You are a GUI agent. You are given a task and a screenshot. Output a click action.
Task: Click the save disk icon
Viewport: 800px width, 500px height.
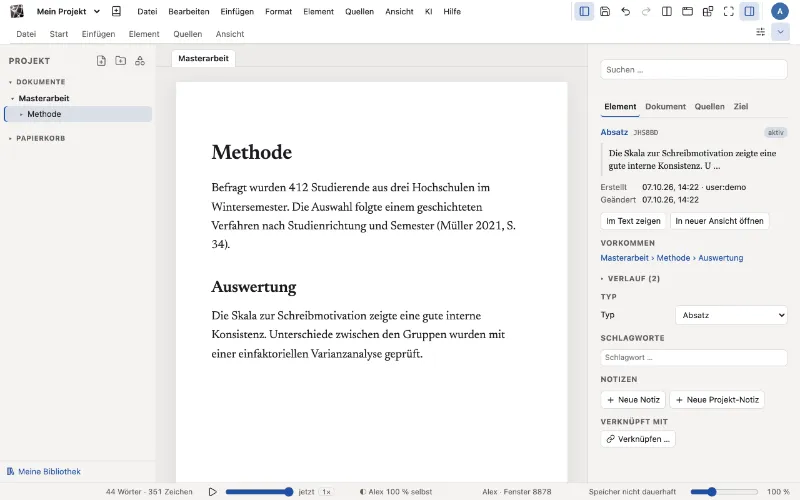(x=605, y=11)
